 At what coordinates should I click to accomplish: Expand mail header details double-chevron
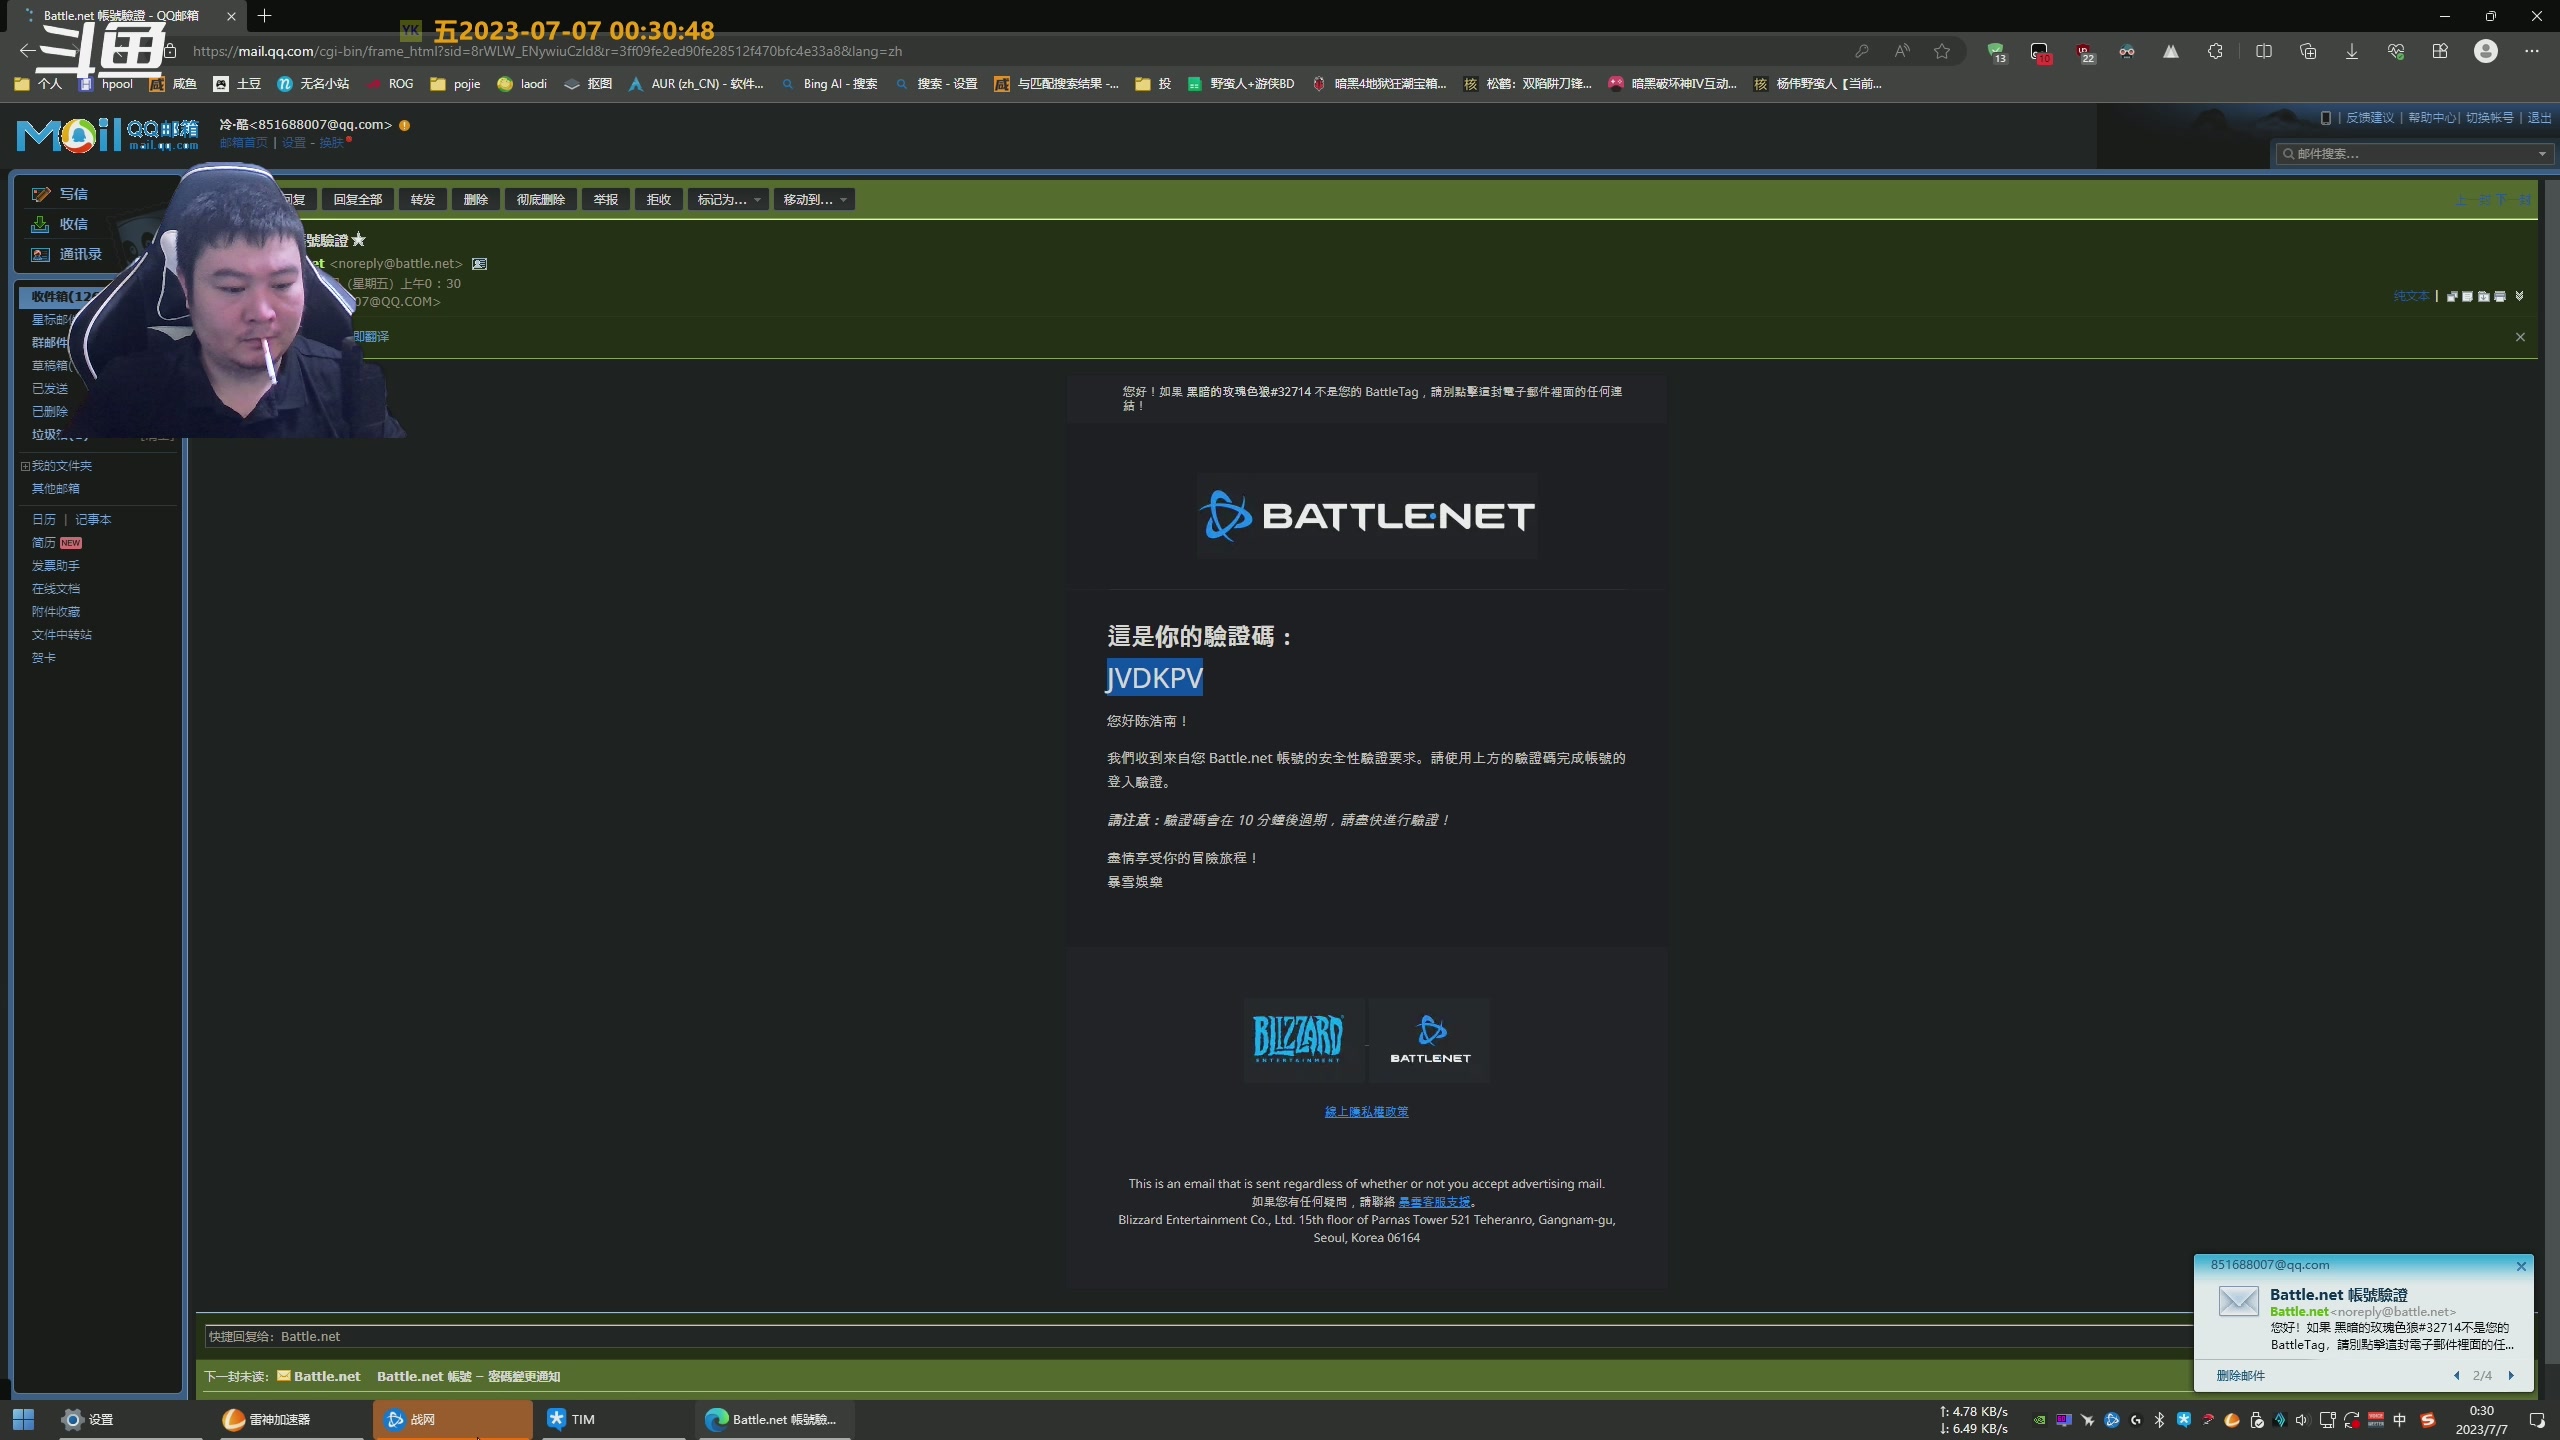pyautogui.click(x=2520, y=296)
